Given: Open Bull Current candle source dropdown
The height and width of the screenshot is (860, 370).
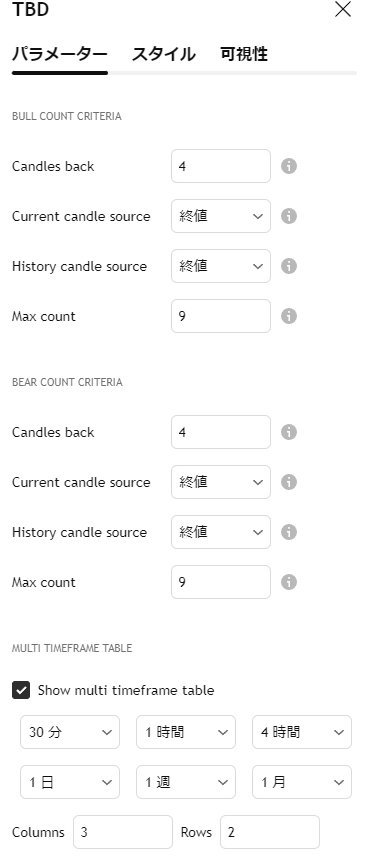Looking at the screenshot, I should [x=221, y=216].
